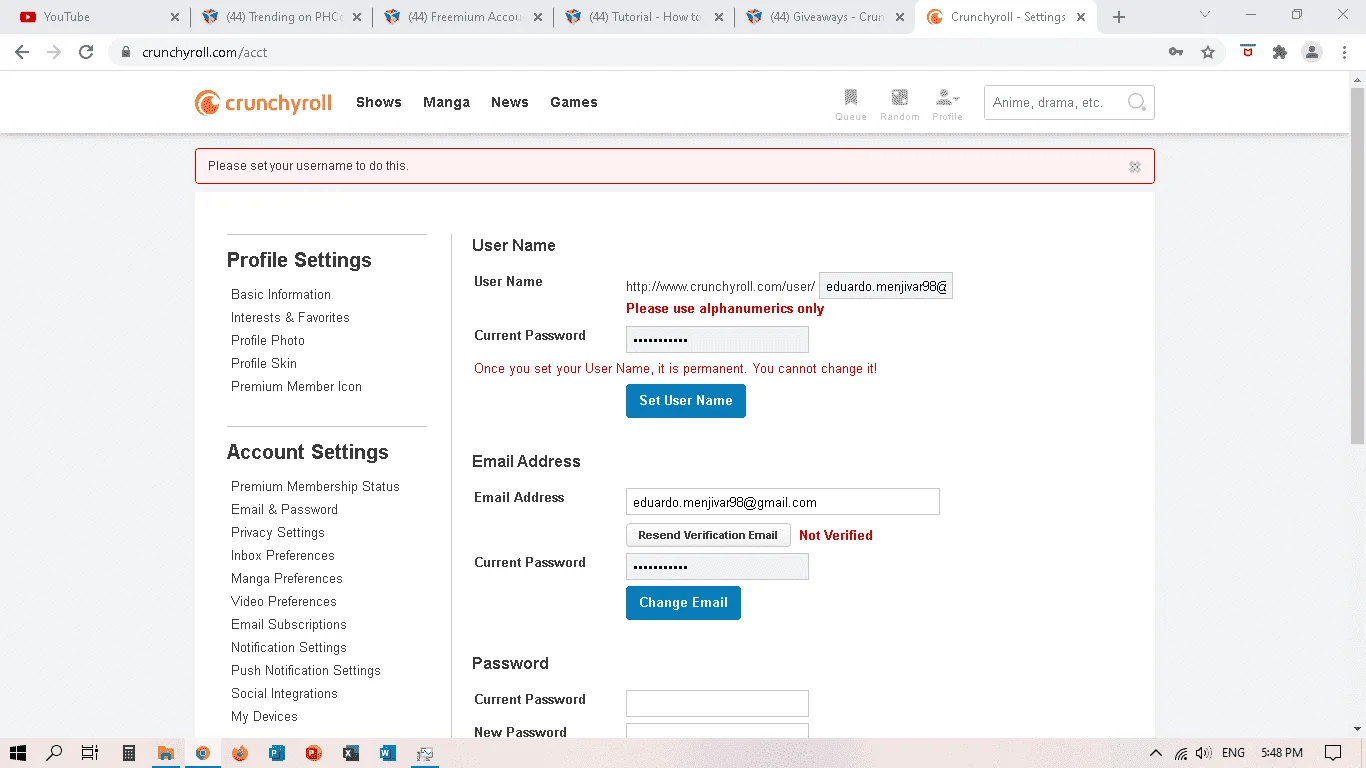Dismiss the red username alert banner
Image resolution: width=1366 pixels, height=768 pixels.
coord(1134,167)
